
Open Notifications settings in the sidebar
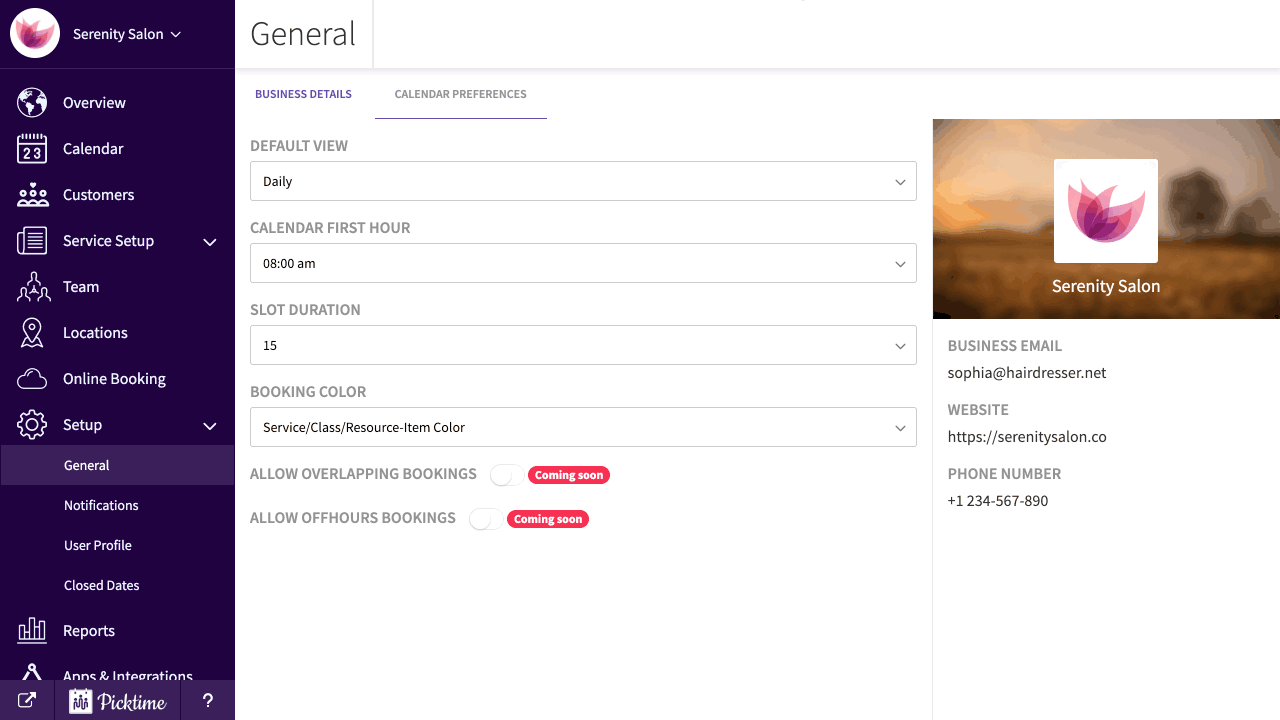101,505
